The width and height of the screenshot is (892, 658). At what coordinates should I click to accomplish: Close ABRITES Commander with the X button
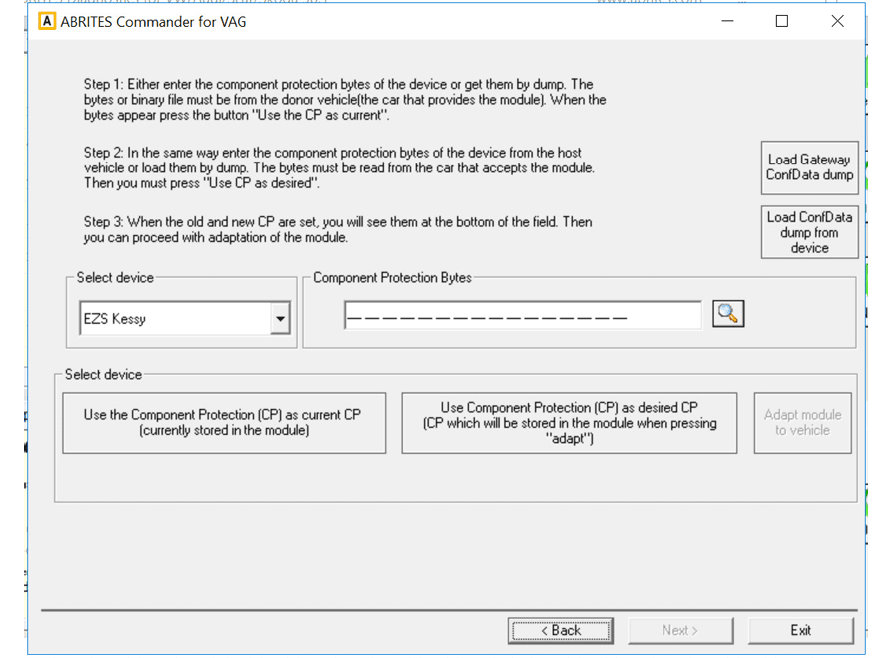coord(837,21)
